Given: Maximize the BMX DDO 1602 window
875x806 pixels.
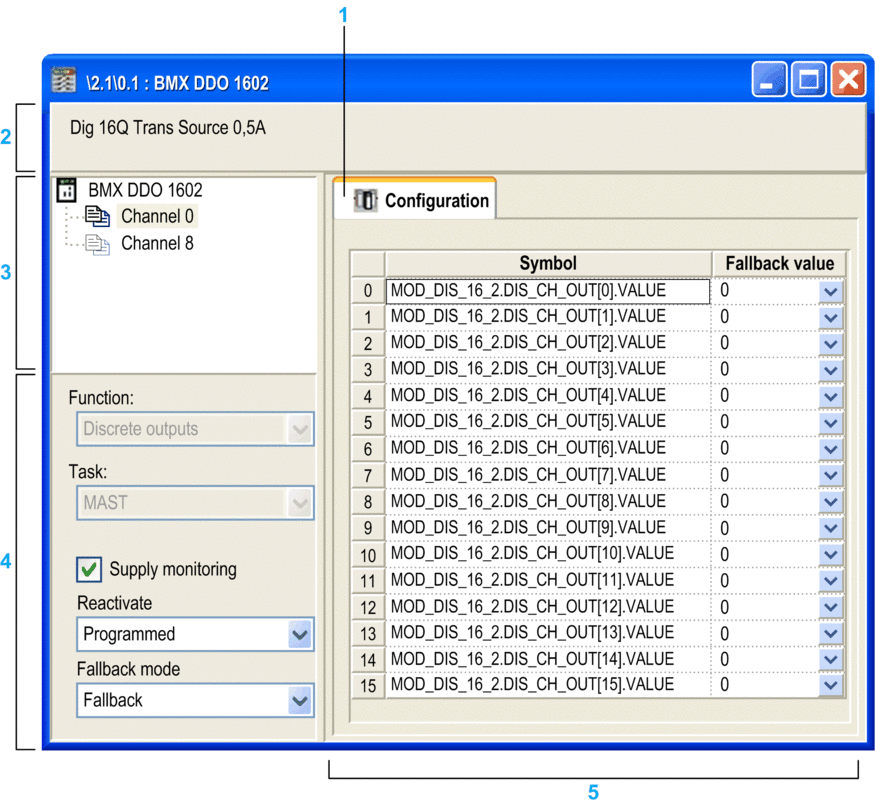Looking at the screenshot, I should click(x=809, y=79).
